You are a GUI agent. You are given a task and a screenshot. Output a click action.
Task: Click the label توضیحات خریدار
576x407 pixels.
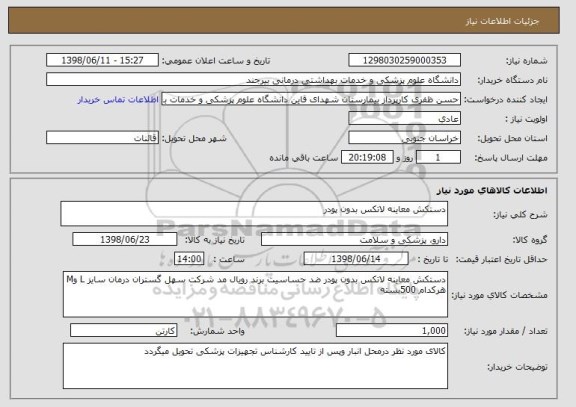517,367
